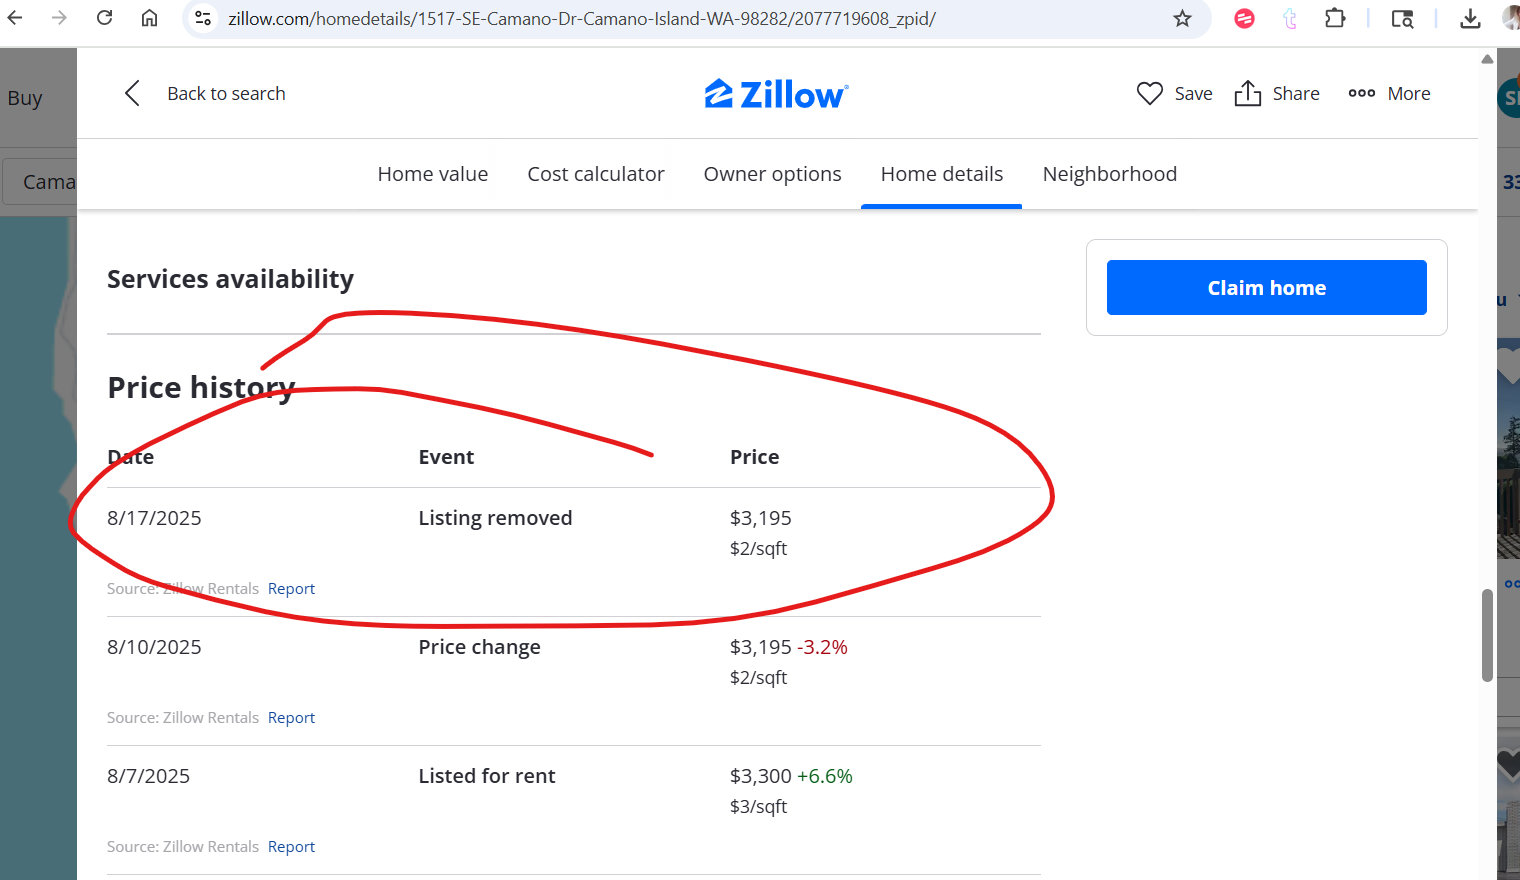
Task: Click the Back to search arrow
Action: coord(132,93)
